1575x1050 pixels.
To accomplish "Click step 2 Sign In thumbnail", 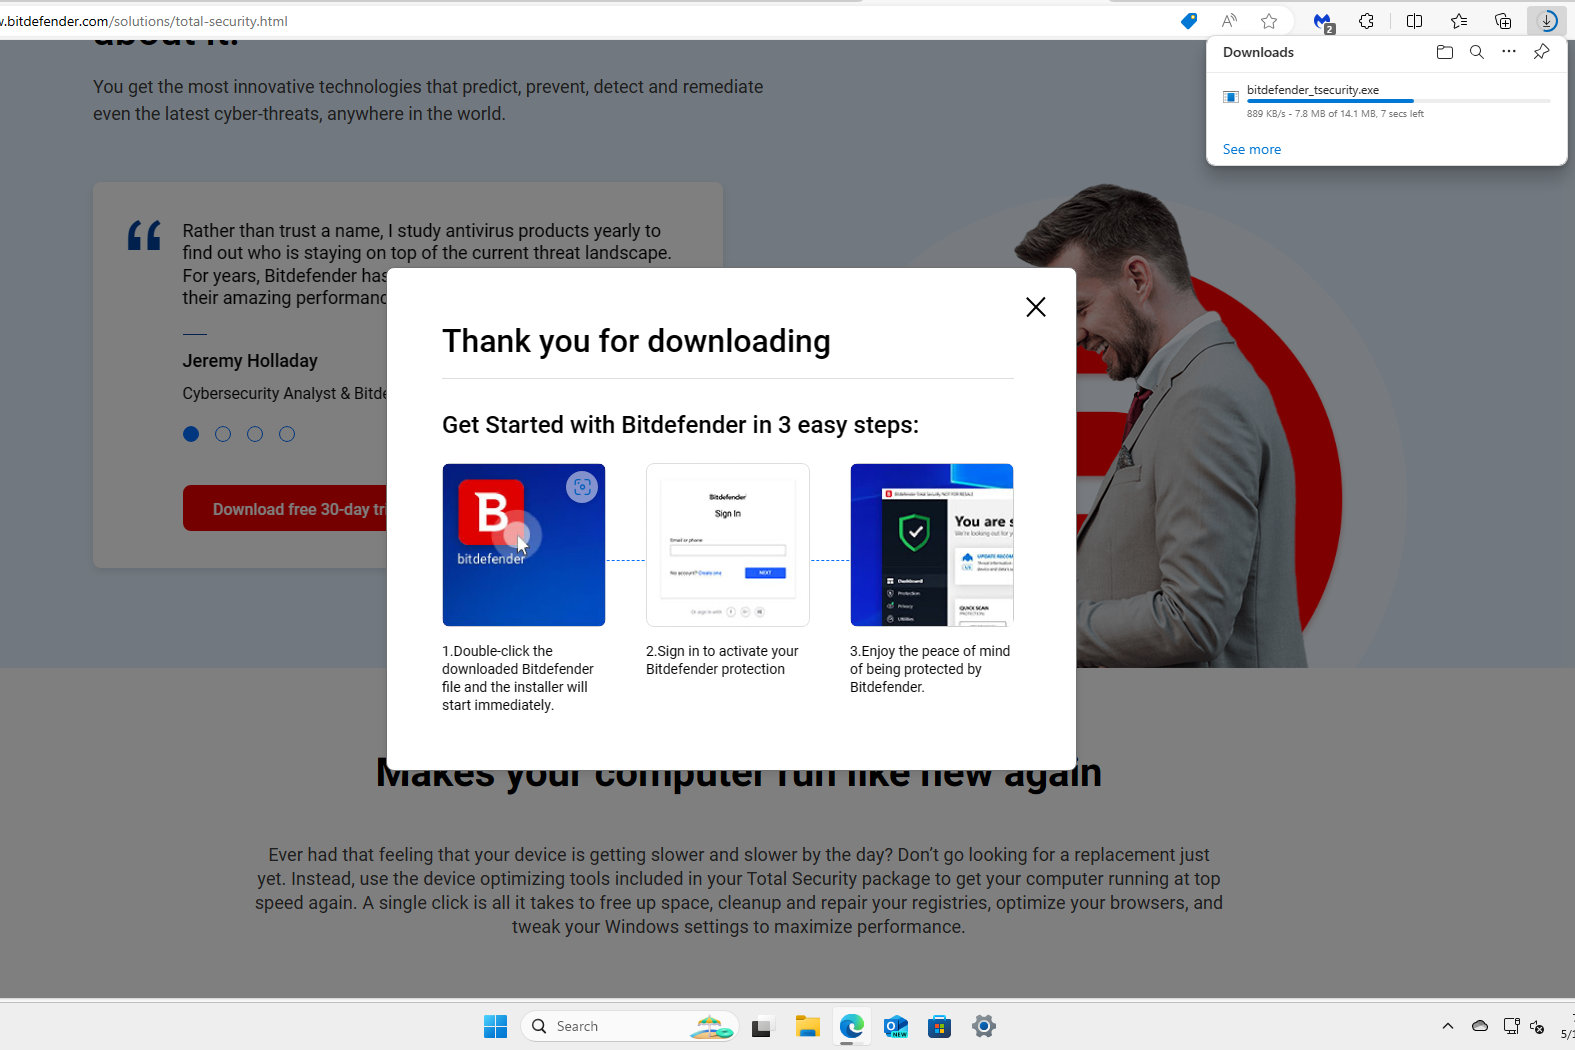I will click(x=728, y=545).
